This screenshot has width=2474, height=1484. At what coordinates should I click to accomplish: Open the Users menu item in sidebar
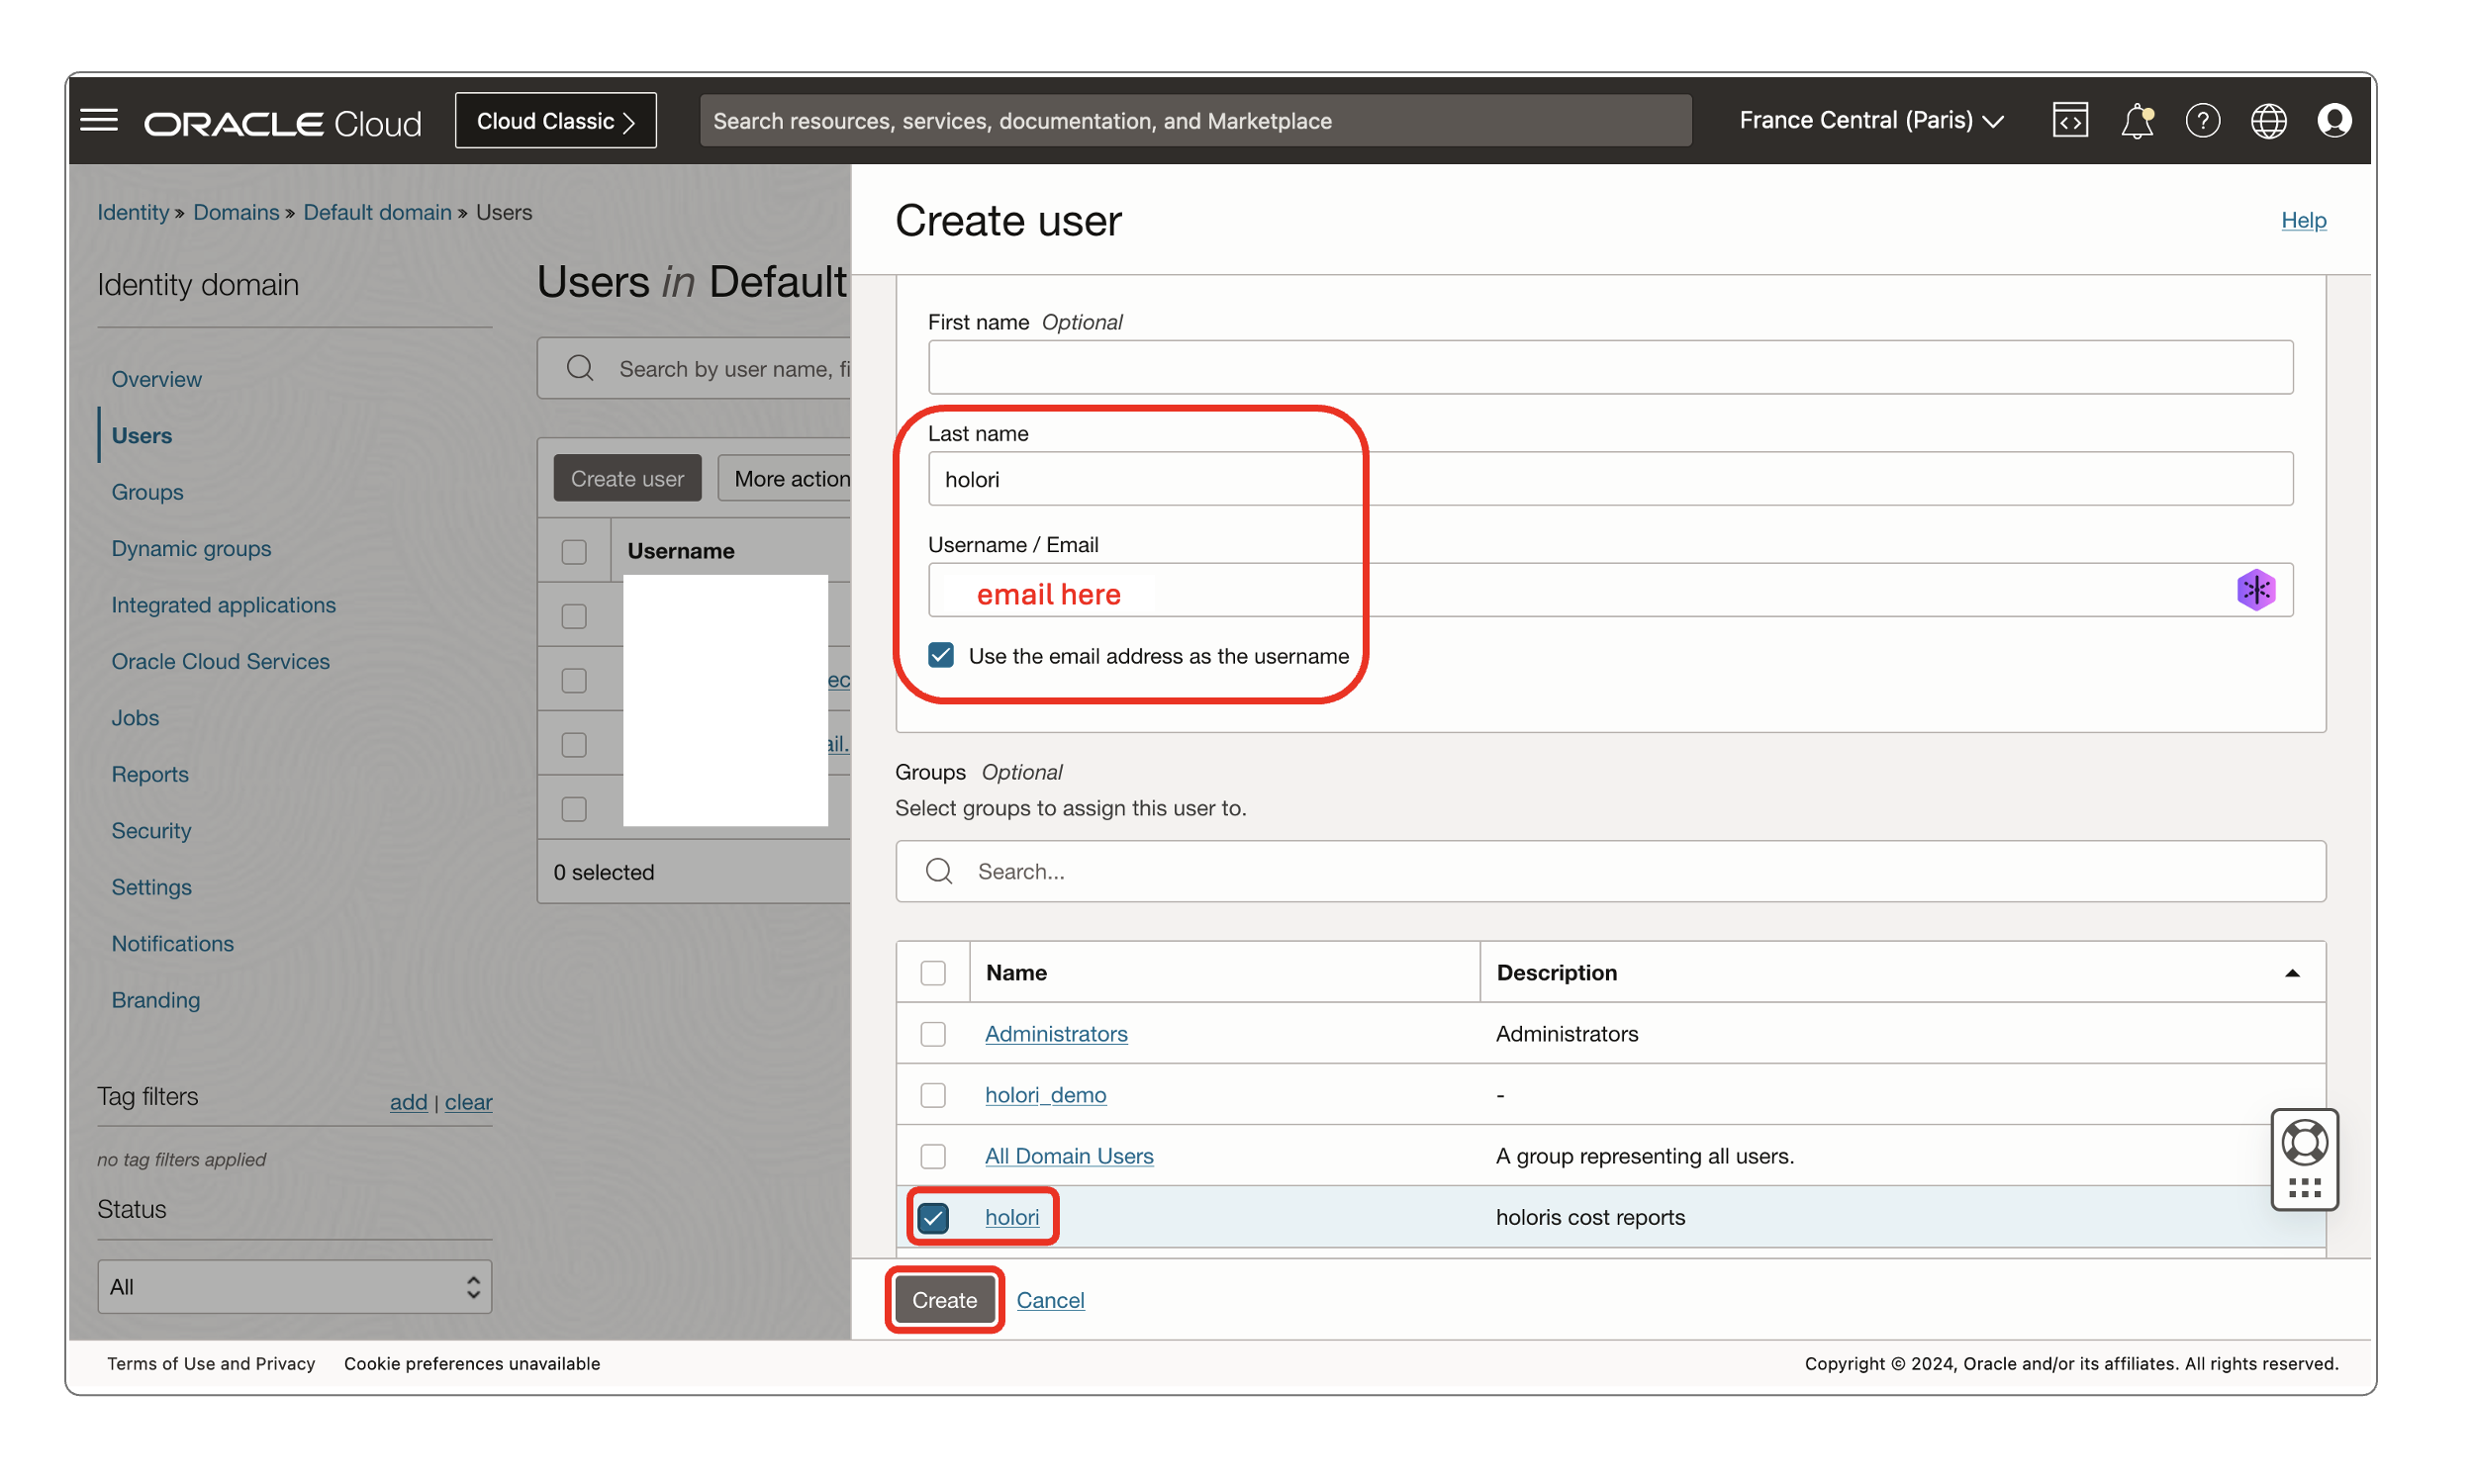(x=143, y=433)
